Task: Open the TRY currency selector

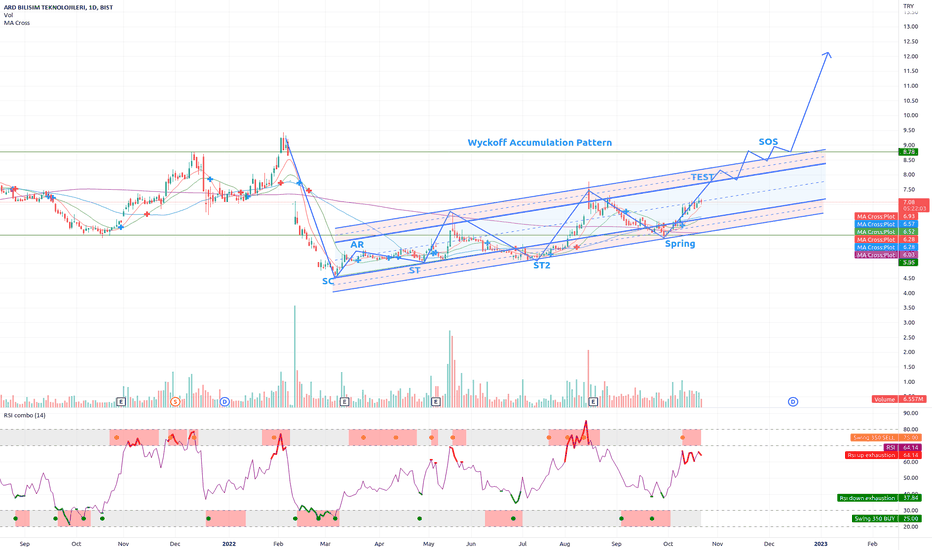Action: (909, 6)
